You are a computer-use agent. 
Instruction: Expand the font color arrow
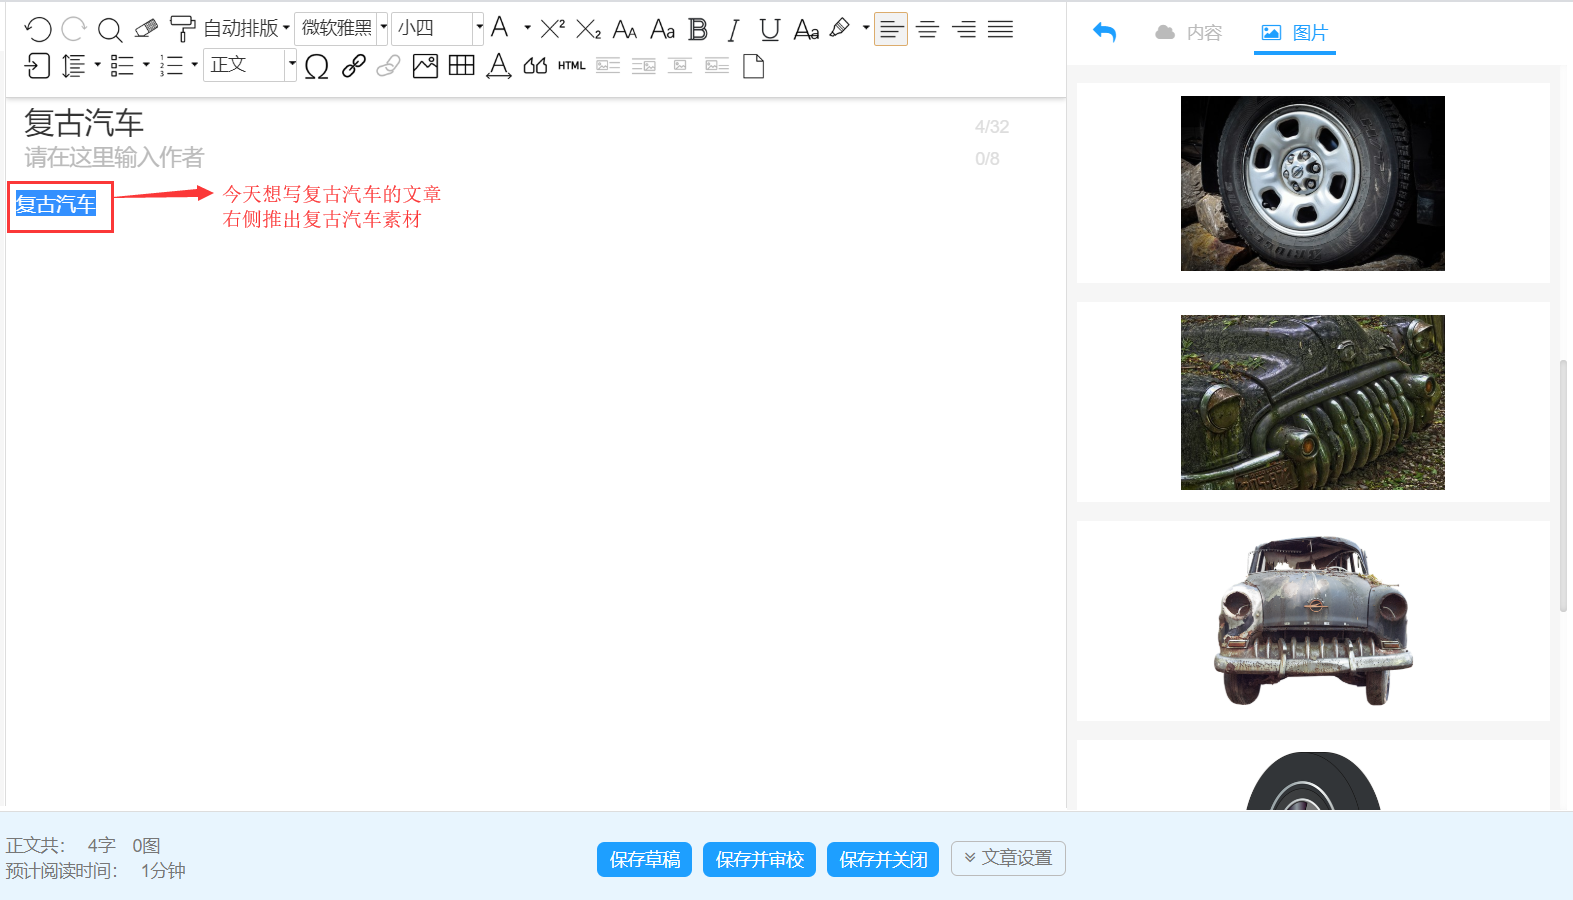[527, 28]
